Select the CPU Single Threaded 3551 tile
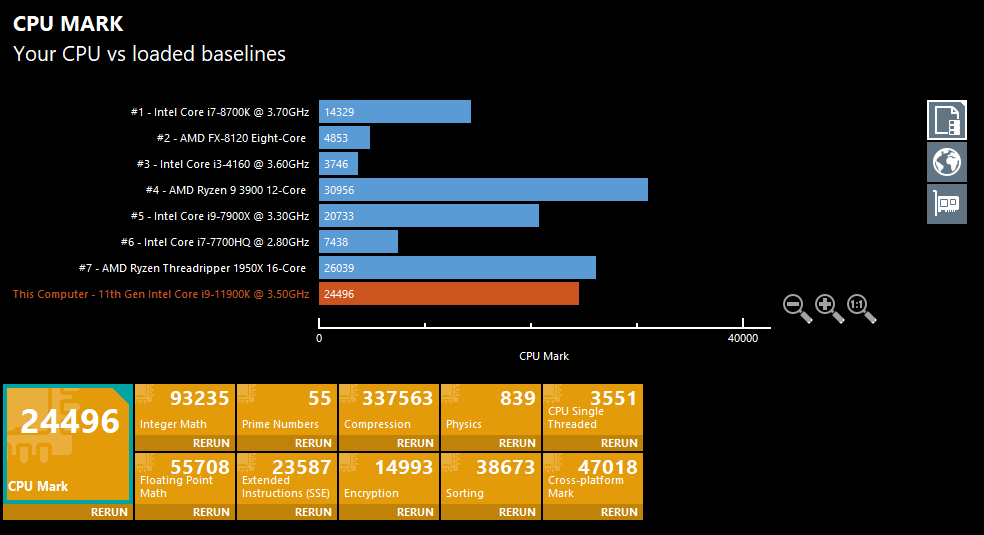This screenshot has height=535, width=984. click(x=593, y=410)
